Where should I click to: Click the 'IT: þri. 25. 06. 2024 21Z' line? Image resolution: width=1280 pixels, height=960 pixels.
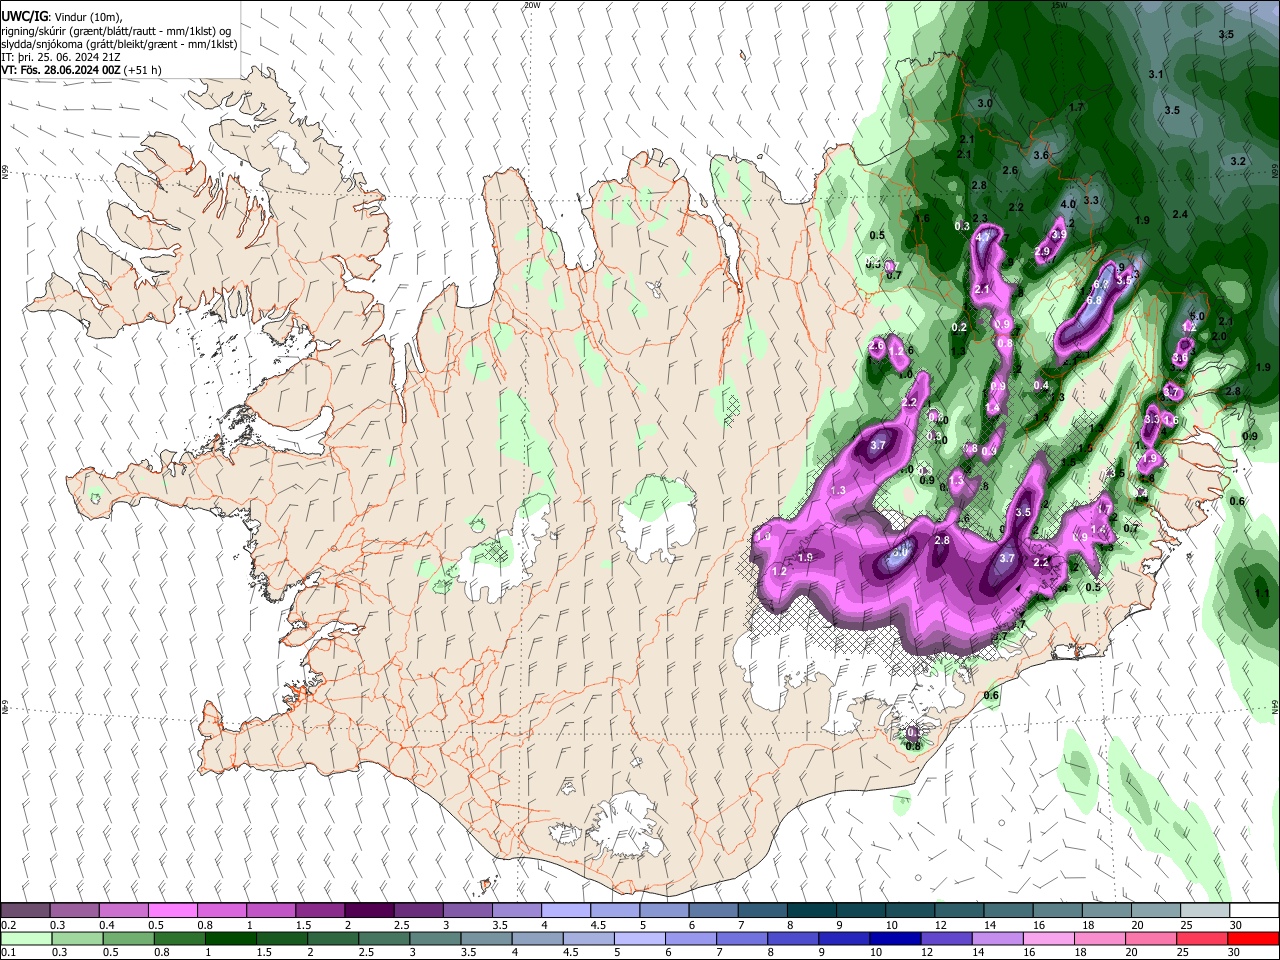62,57
